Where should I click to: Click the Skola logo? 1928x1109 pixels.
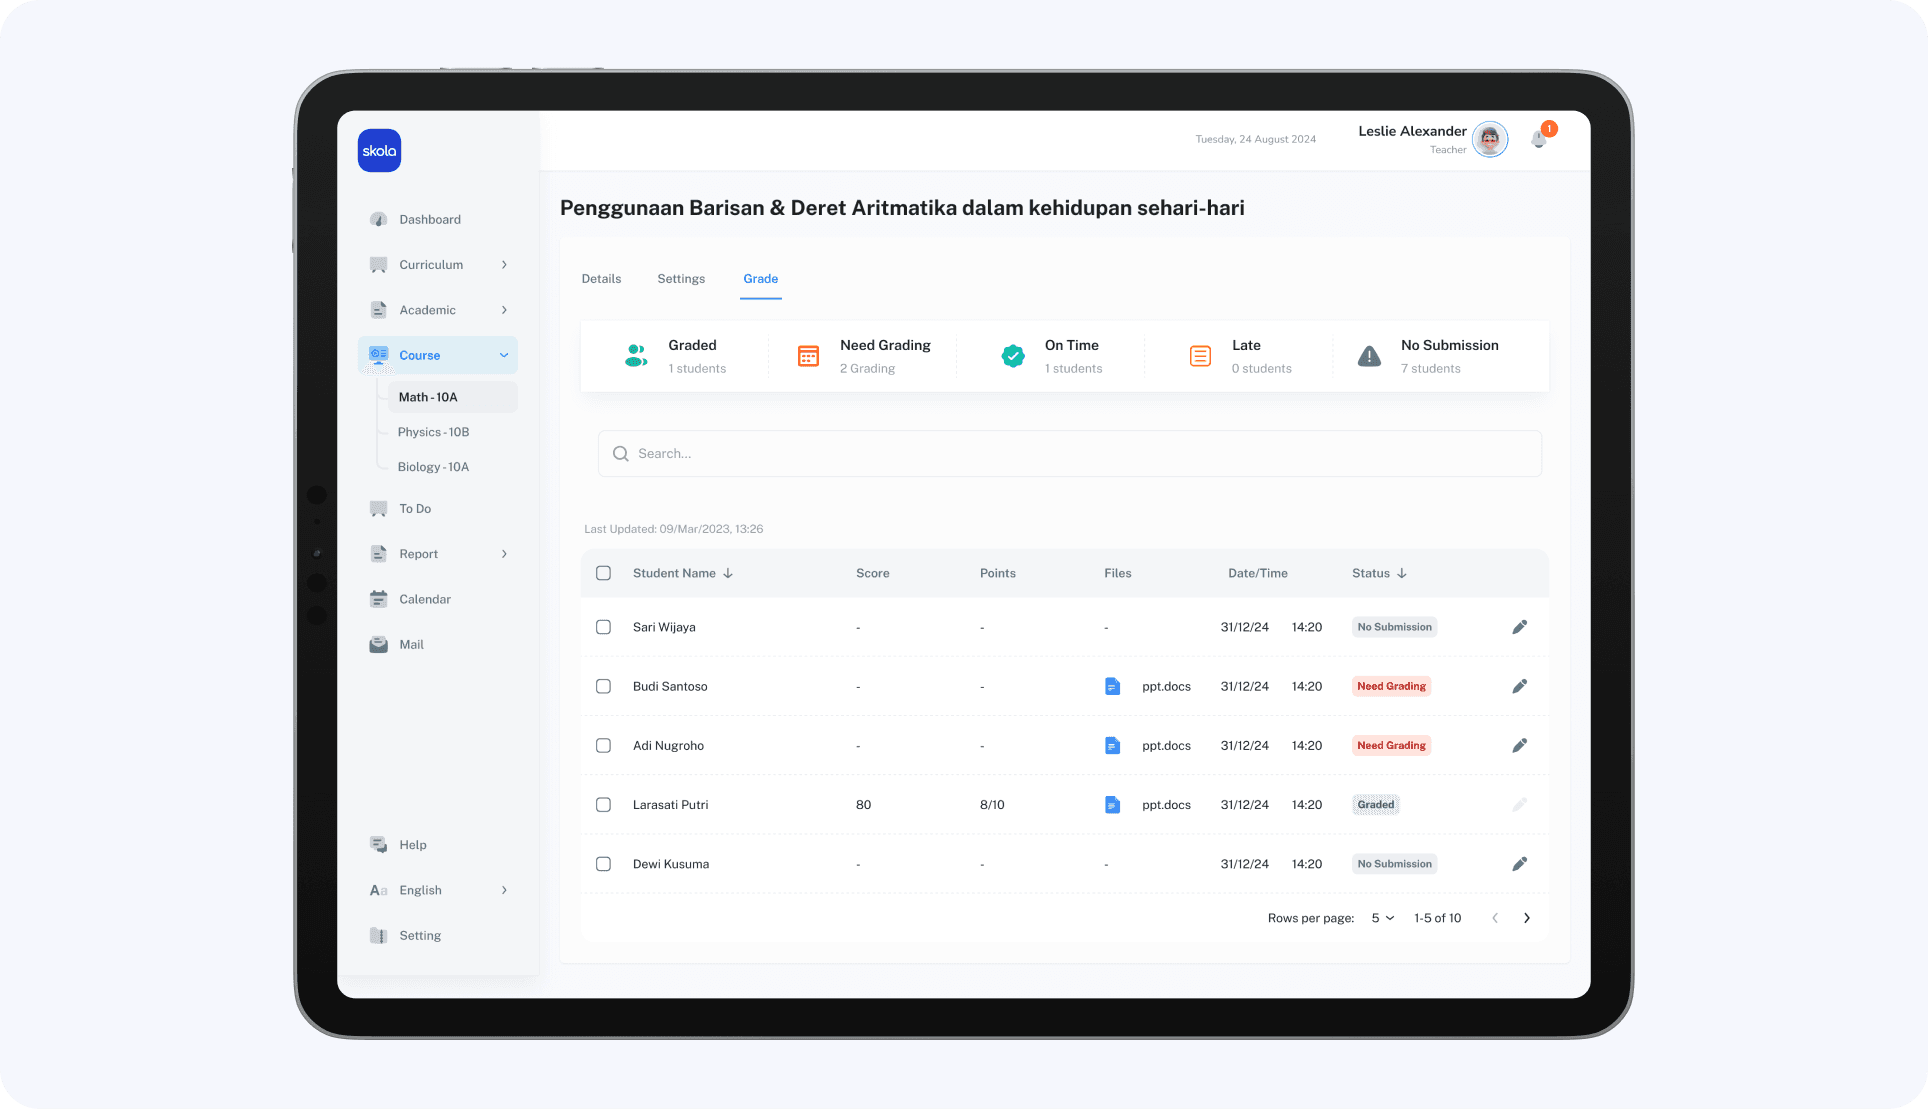[x=379, y=151]
